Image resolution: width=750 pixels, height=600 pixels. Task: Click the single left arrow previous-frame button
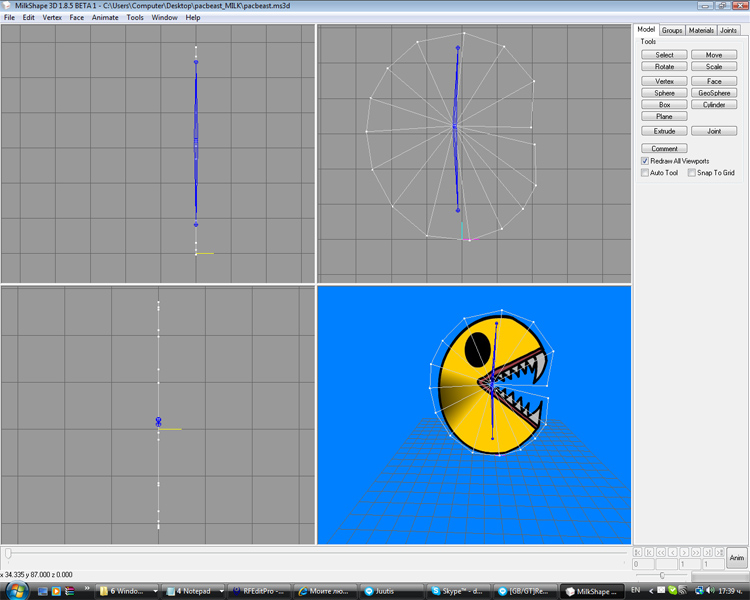point(673,552)
